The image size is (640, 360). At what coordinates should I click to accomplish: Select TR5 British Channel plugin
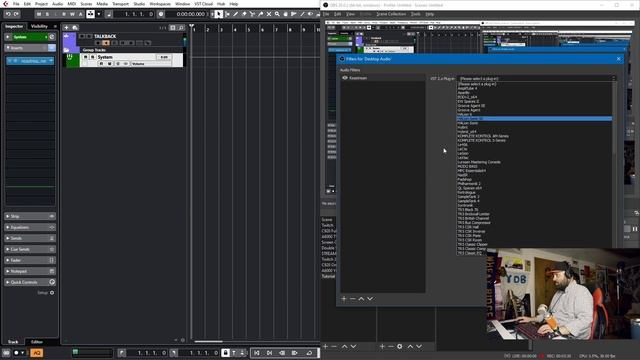534,218
